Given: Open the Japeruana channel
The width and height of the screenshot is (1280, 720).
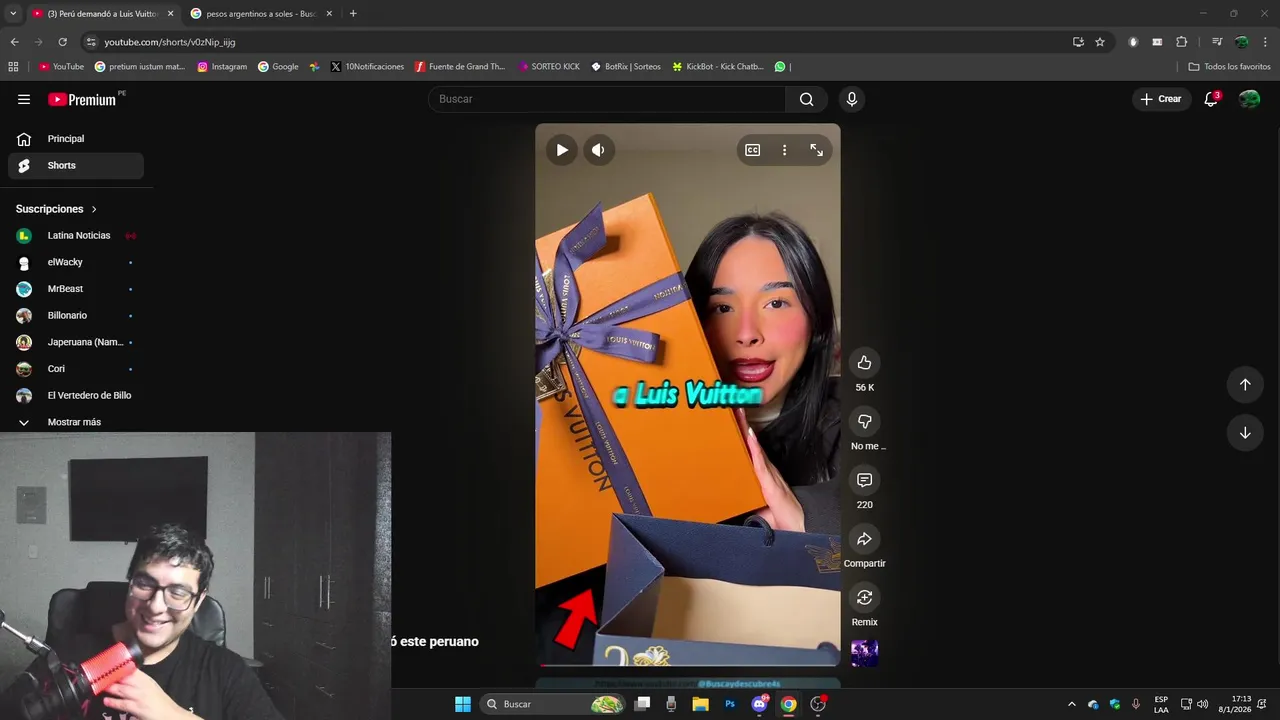Looking at the screenshot, I should click(x=76, y=342).
